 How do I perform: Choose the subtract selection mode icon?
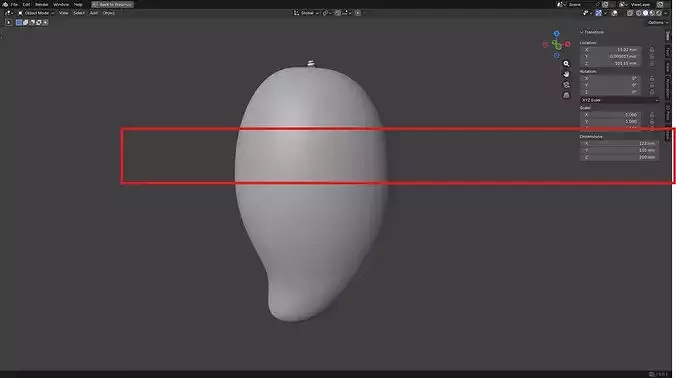(x=32, y=22)
